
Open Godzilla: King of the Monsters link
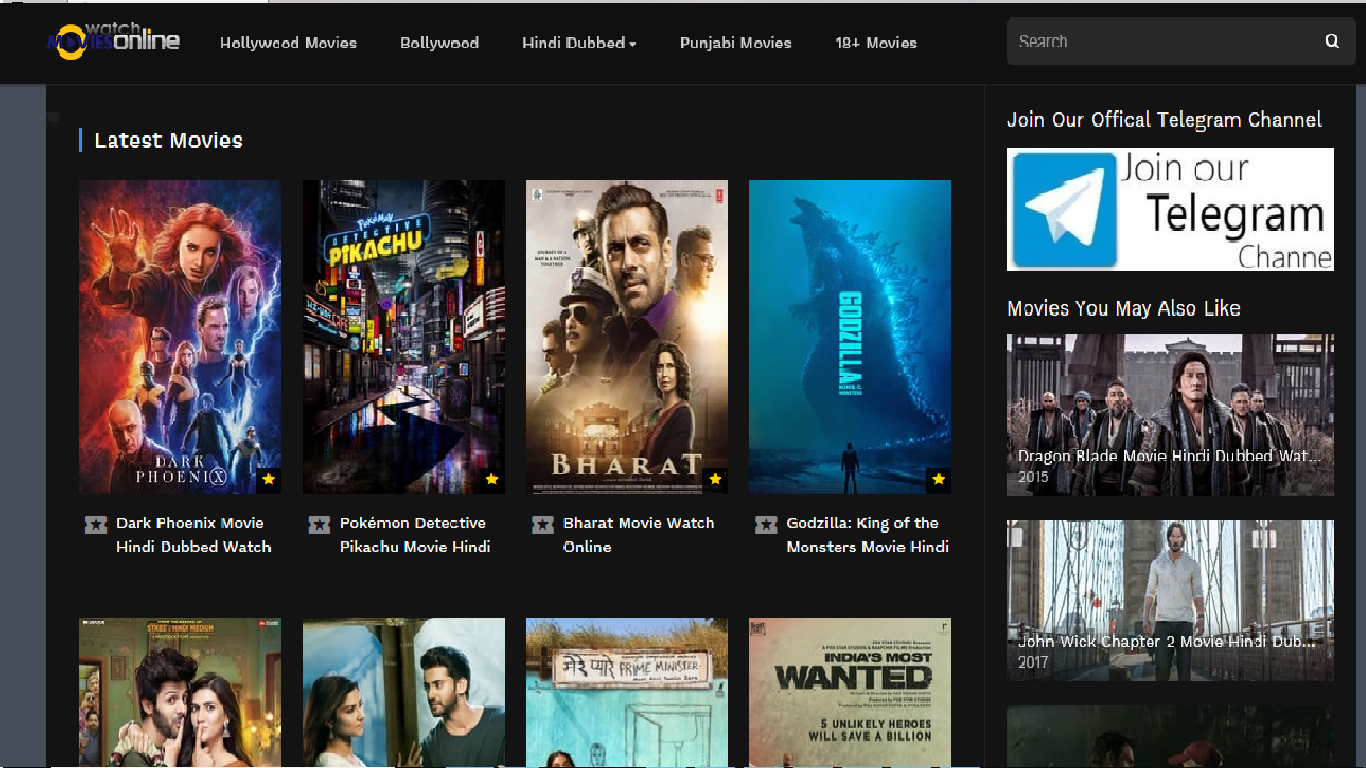click(x=867, y=535)
